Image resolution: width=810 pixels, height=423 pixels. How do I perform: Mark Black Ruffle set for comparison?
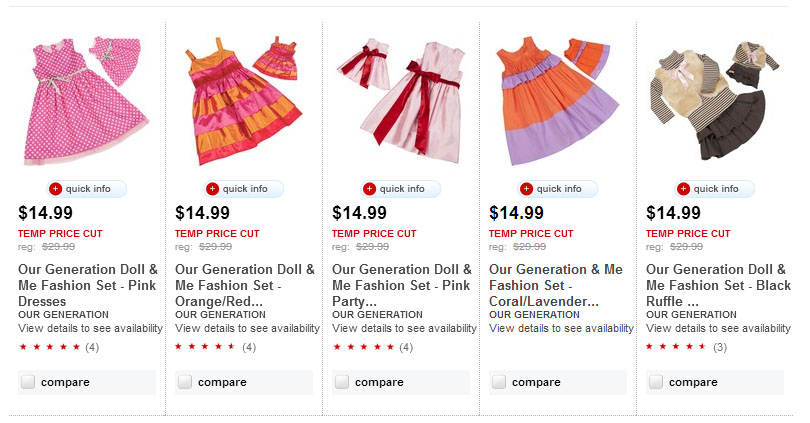(656, 382)
